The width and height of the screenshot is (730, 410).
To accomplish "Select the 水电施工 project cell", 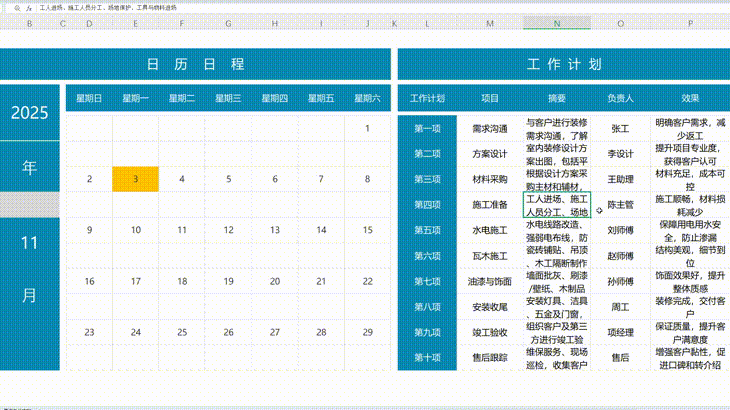I will (490, 230).
